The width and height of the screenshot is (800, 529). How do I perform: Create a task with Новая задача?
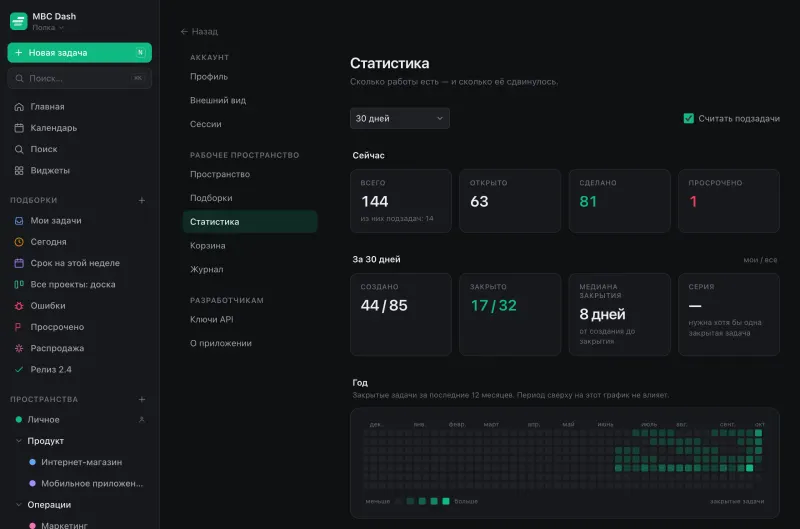80,53
